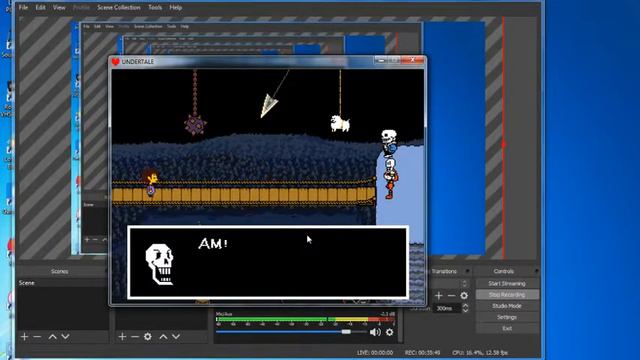Viewport: 640px width, 360px height.
Task: Add a new source with the Sources plus icon
Action: pyautogui.click(x=122, y=337)
